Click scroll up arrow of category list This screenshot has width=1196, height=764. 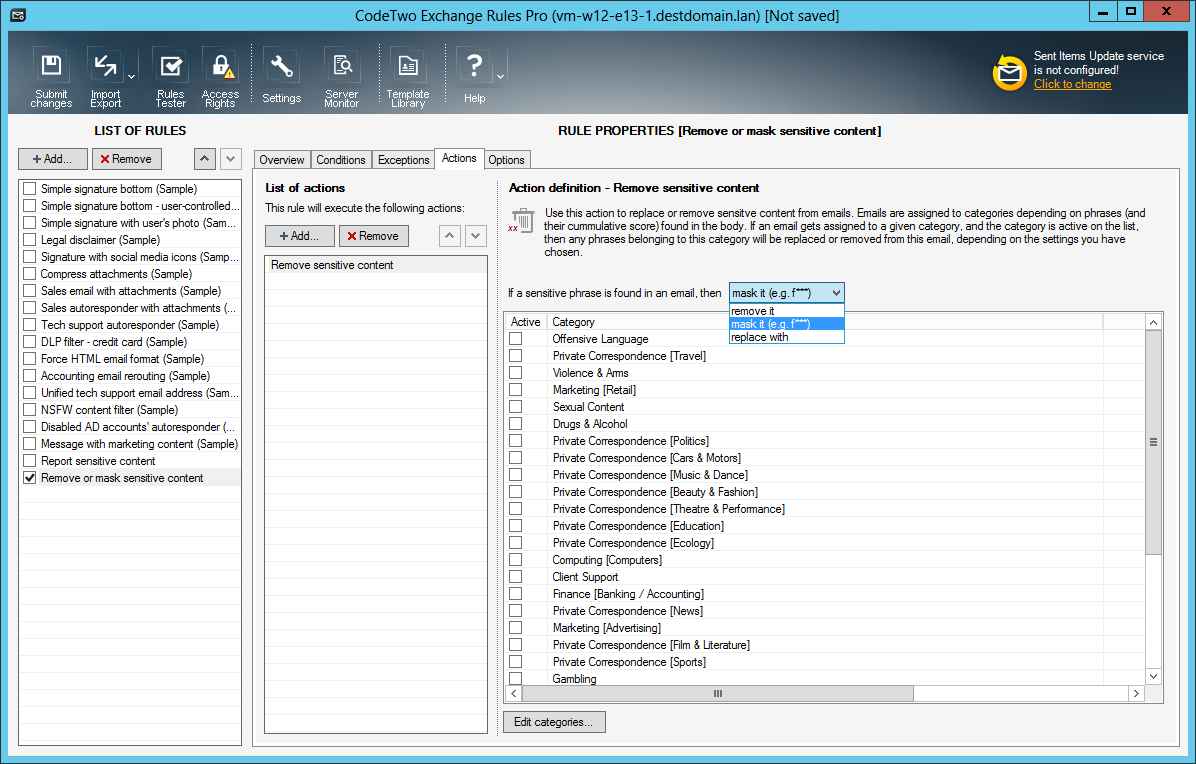pos(1153,322)
